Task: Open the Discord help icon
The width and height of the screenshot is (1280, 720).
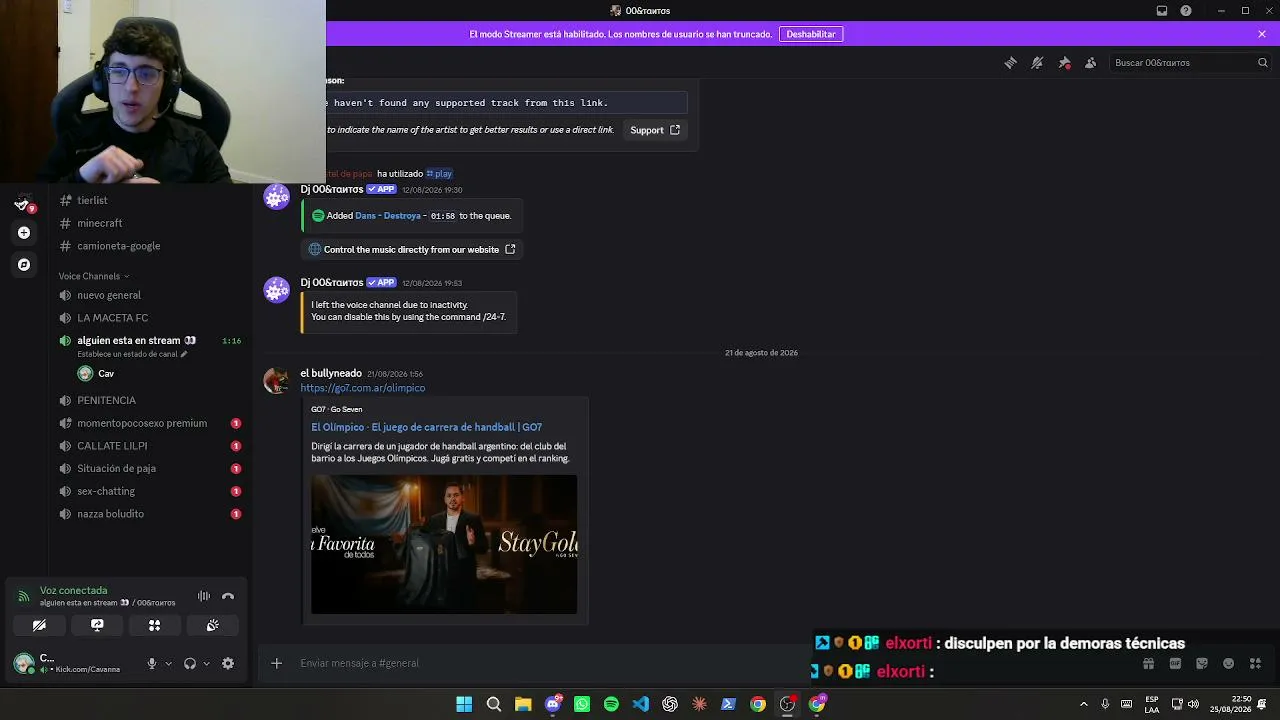Action: pos(1186,11)
